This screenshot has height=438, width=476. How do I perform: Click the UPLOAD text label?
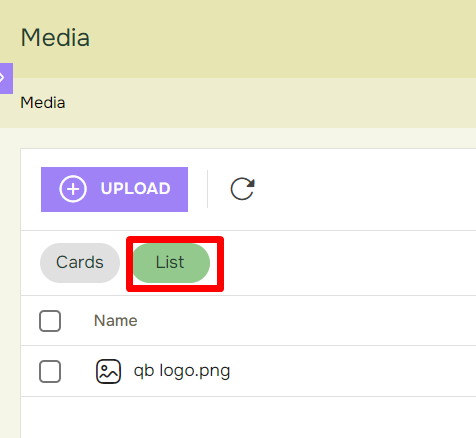136,189
